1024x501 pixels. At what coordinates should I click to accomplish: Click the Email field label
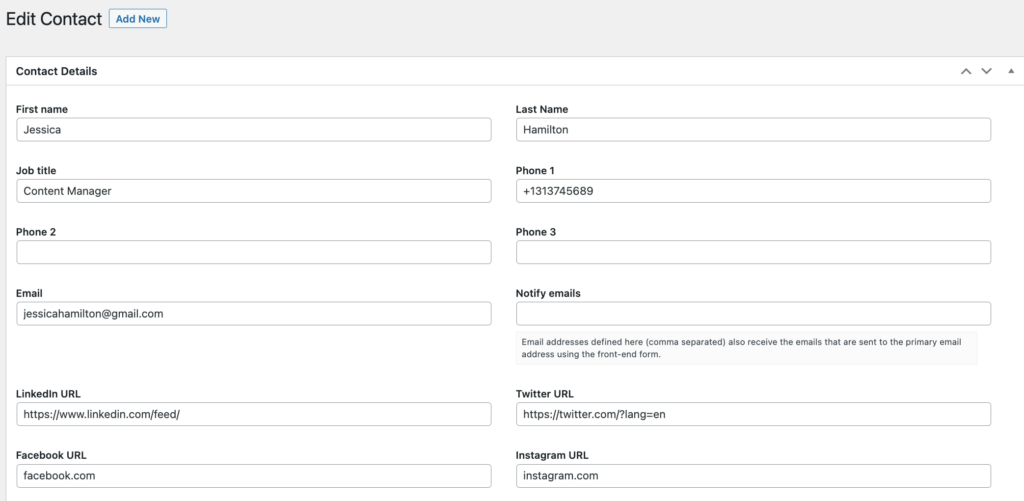point(29,293)
